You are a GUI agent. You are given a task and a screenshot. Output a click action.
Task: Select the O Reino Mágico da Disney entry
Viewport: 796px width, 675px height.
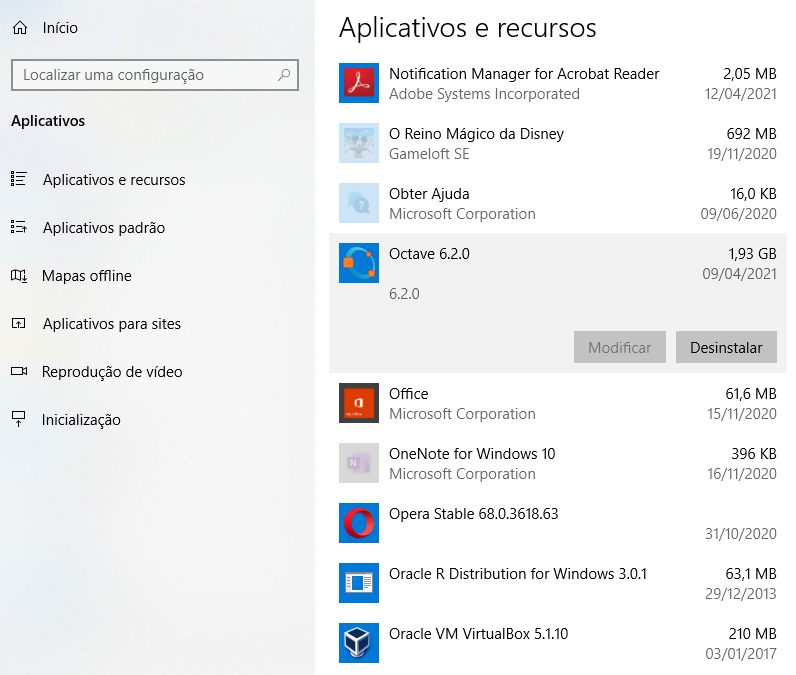(558, 143)
